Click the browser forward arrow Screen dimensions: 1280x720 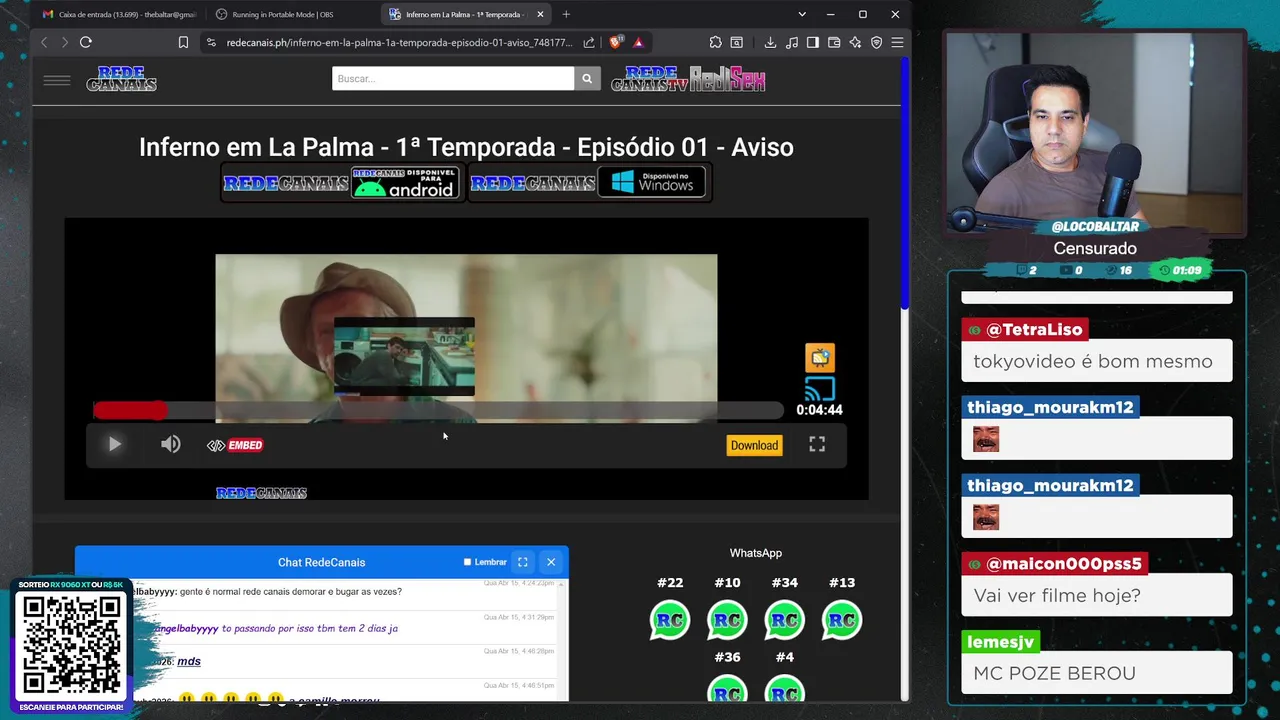coord(65,42)
